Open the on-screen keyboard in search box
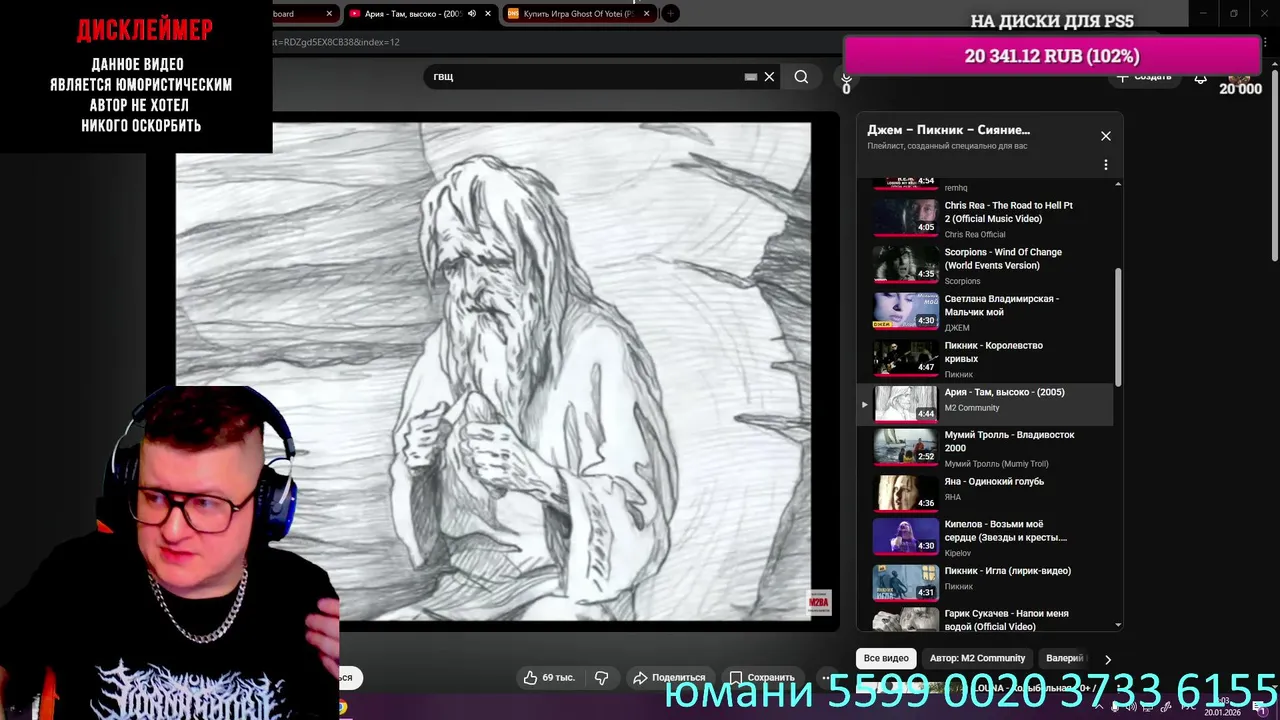This screenshot has width=1280, height=720. (751, 77)
